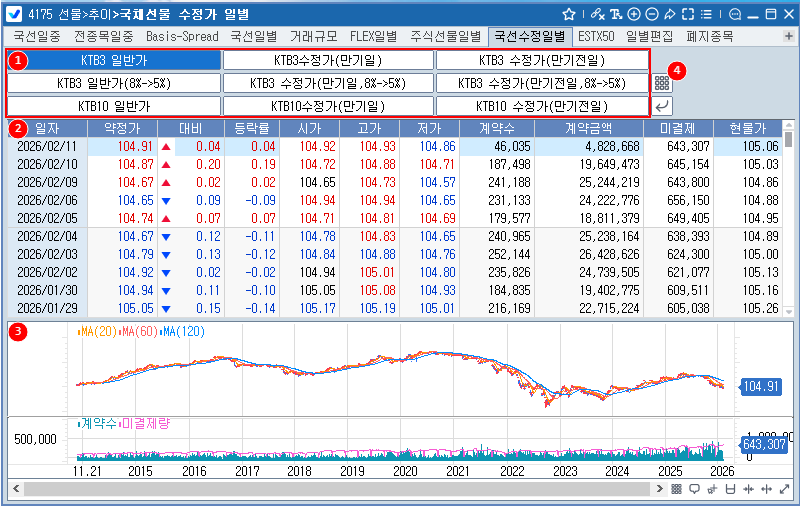Toggle the 미결제량 legend in volume chart
Image resolution: width=801 pixels, height=507 pixels.
click(x=145, y=424)
